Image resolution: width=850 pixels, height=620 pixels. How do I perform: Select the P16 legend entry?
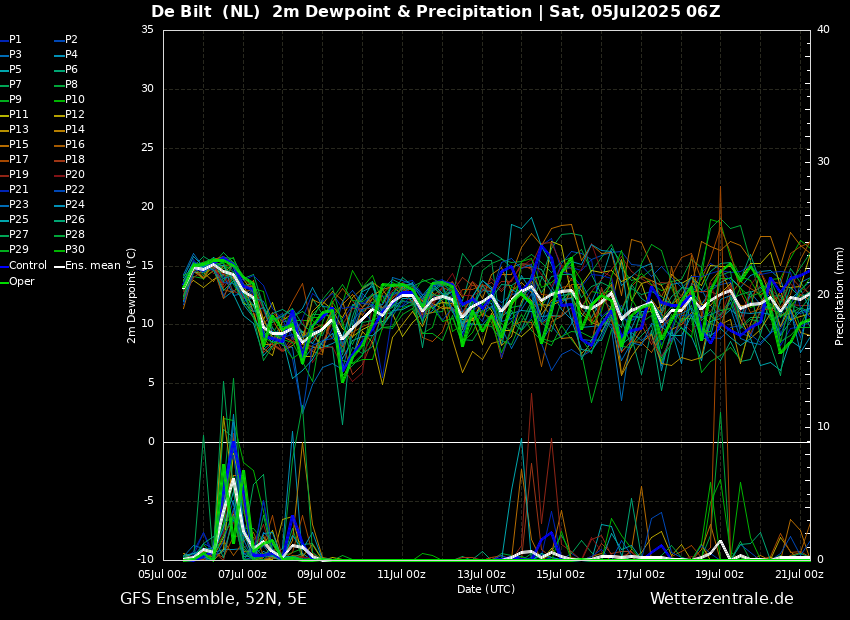click(75, 145)
